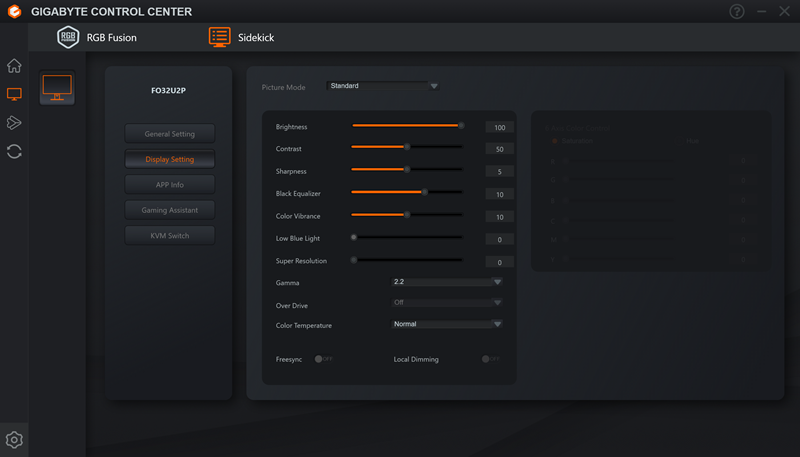This screenshot has height=457, width=800.
Task: Toggle the Local Dimming switch
Action: click(x=490, y=359)
